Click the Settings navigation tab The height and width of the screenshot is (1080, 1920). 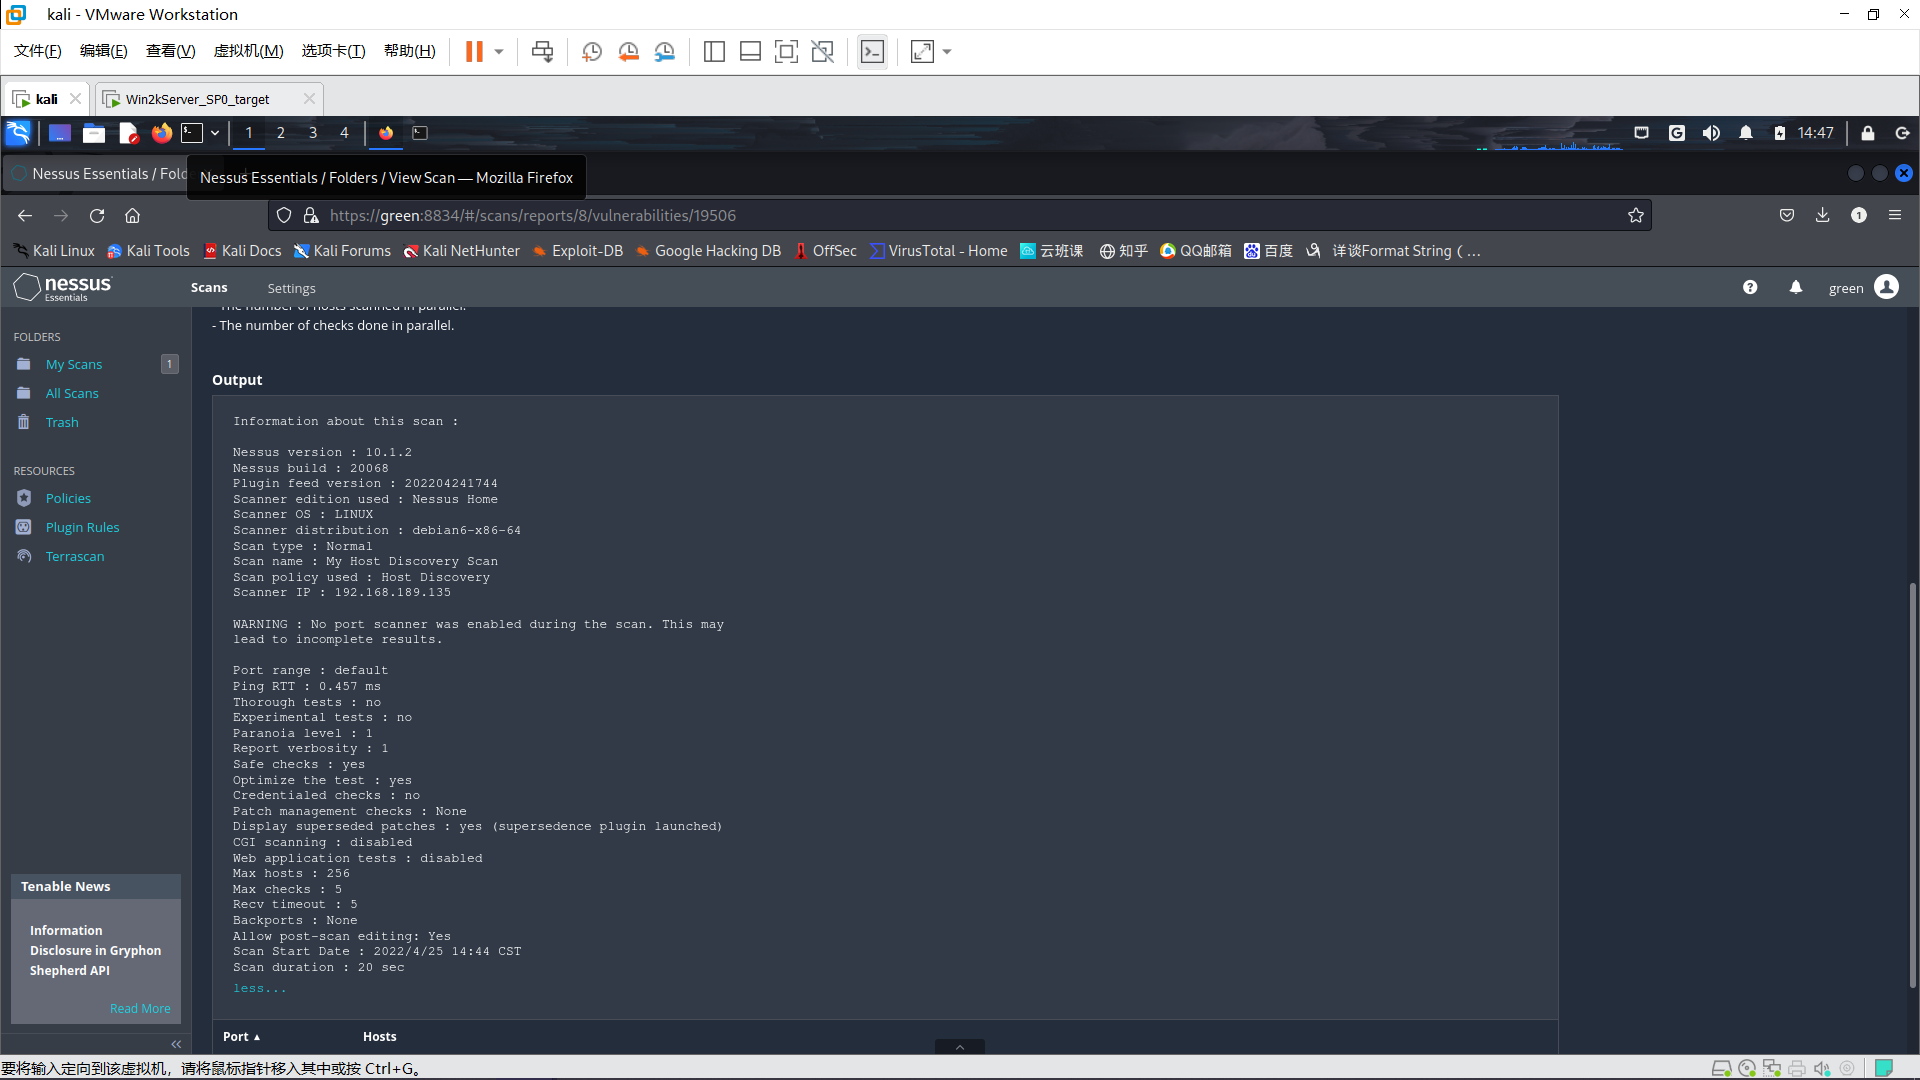290,287
